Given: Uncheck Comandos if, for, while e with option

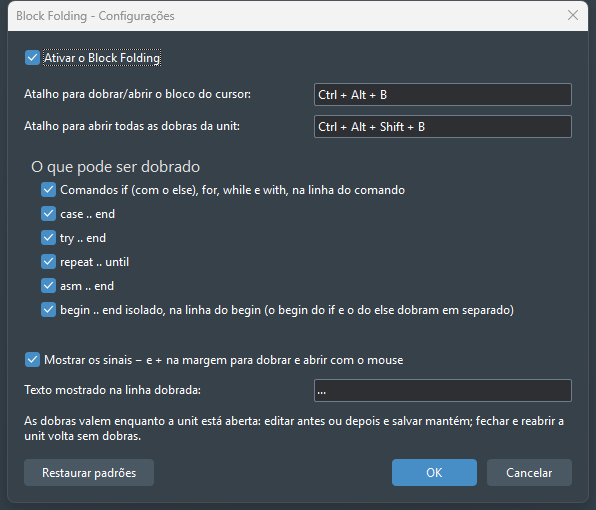Looking at the screenshot, I should tap(48, 190).
